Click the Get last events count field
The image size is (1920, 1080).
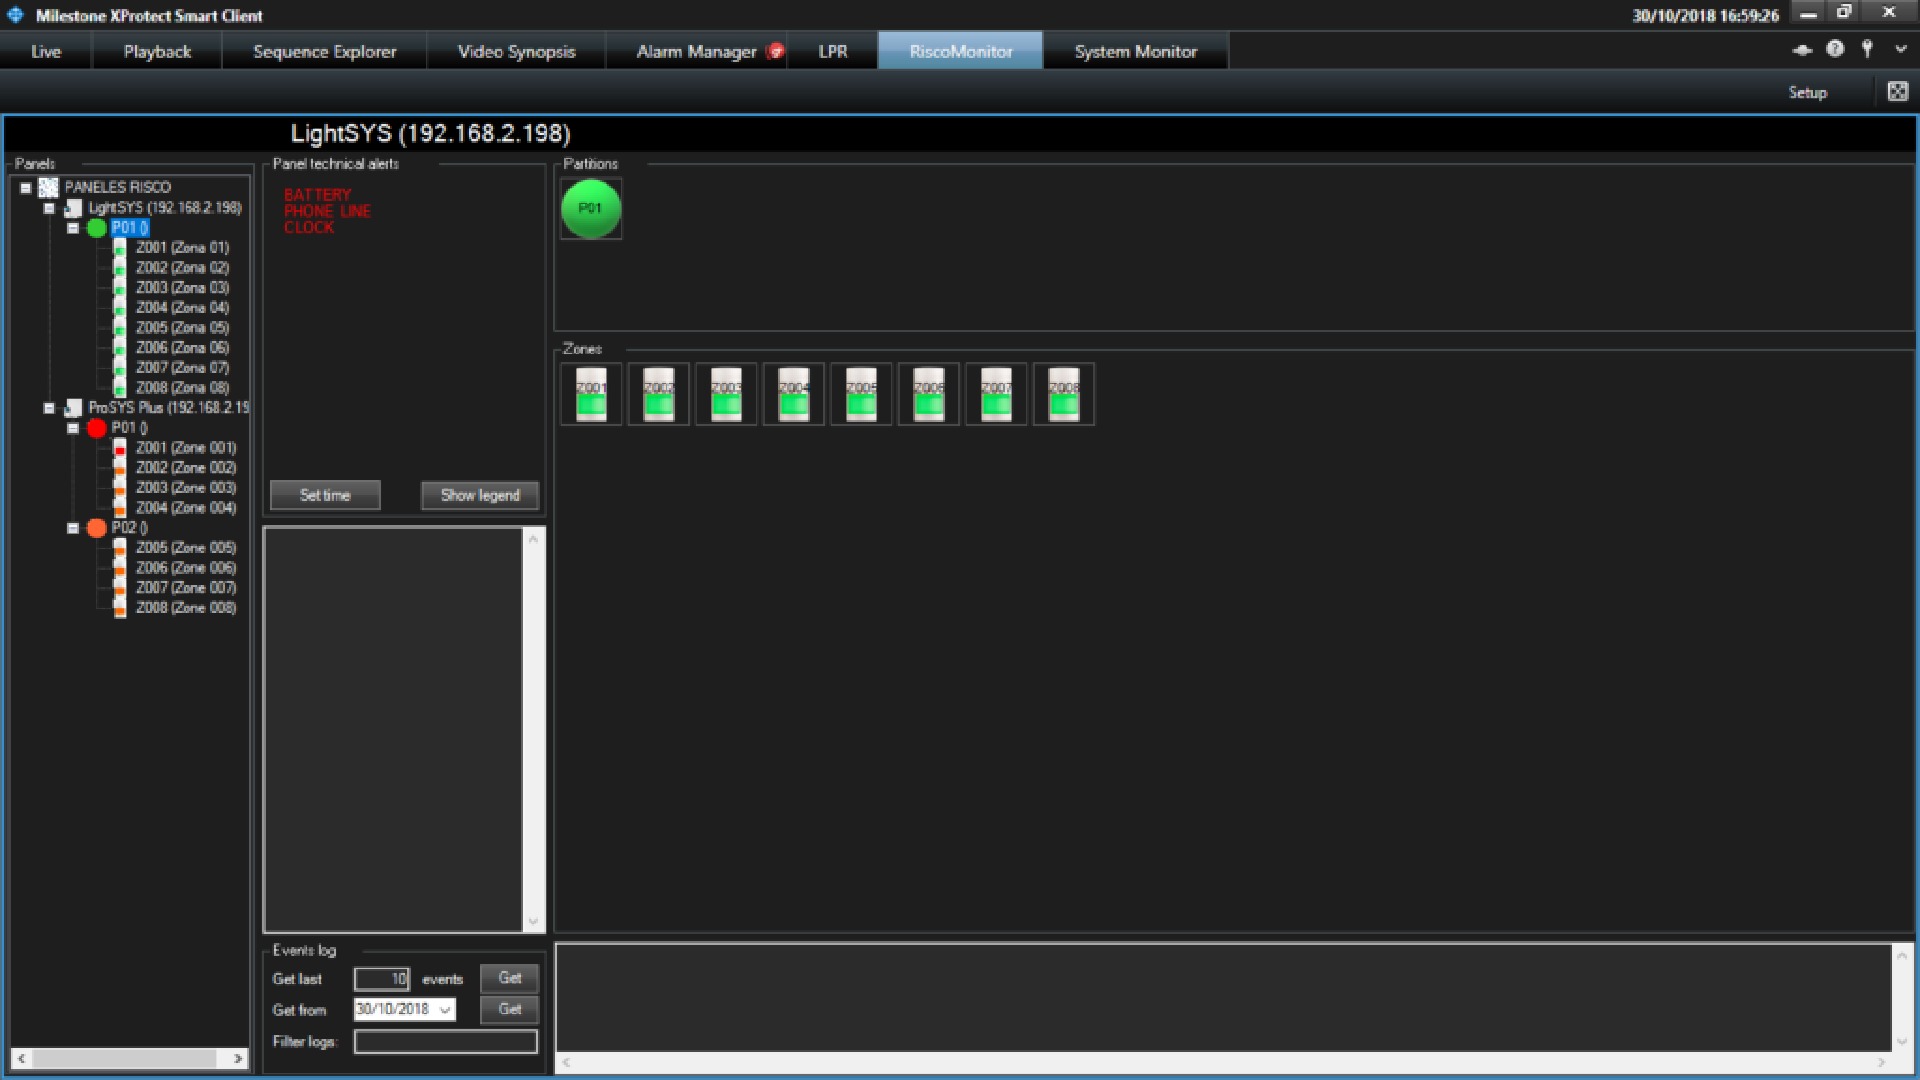coord(382,979)
